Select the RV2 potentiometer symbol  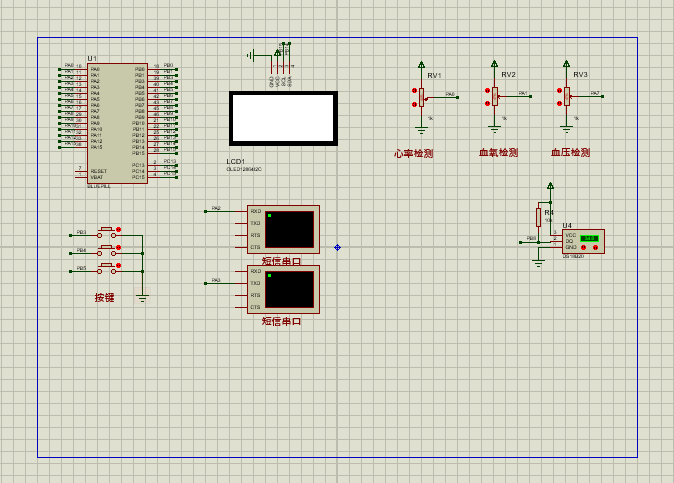(495, 97)
